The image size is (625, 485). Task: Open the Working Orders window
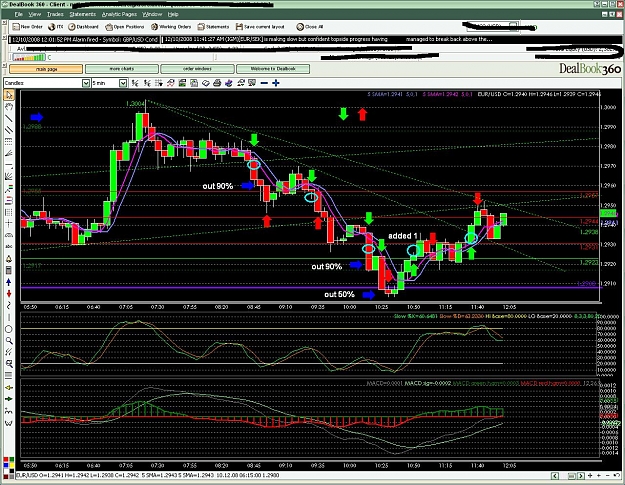[x=171, y=27]
